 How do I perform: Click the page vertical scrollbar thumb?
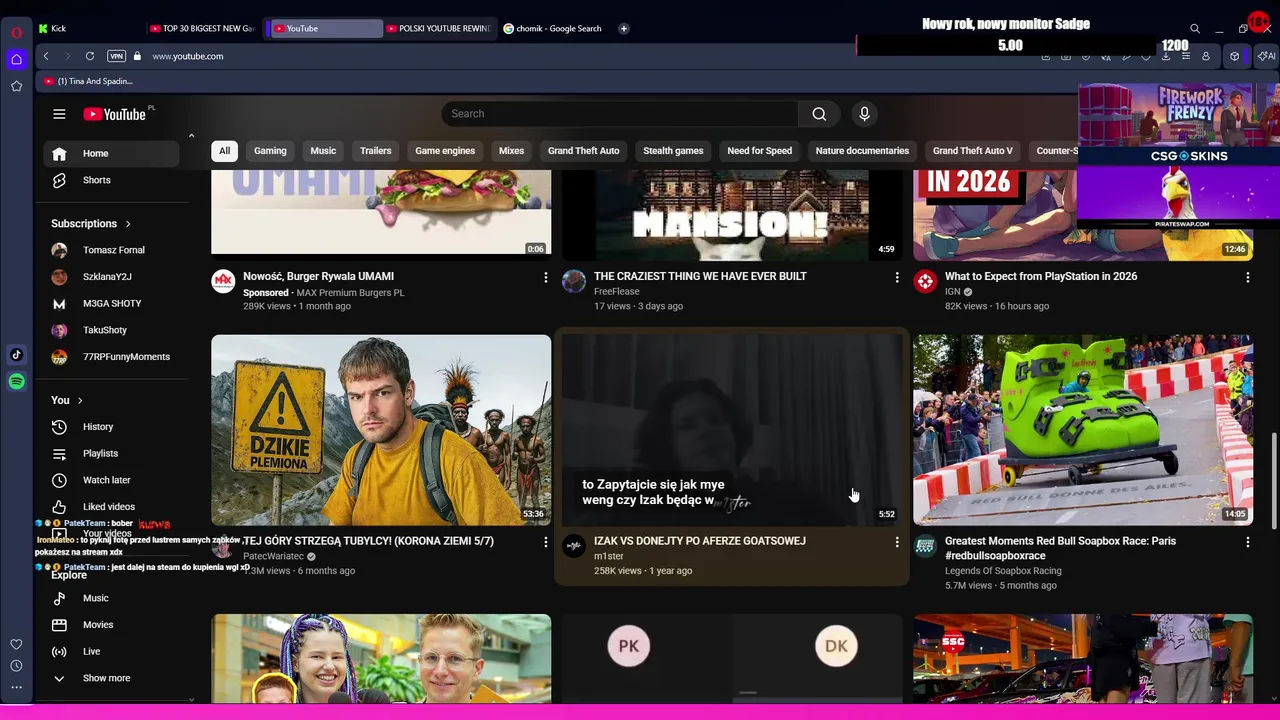1274,480
